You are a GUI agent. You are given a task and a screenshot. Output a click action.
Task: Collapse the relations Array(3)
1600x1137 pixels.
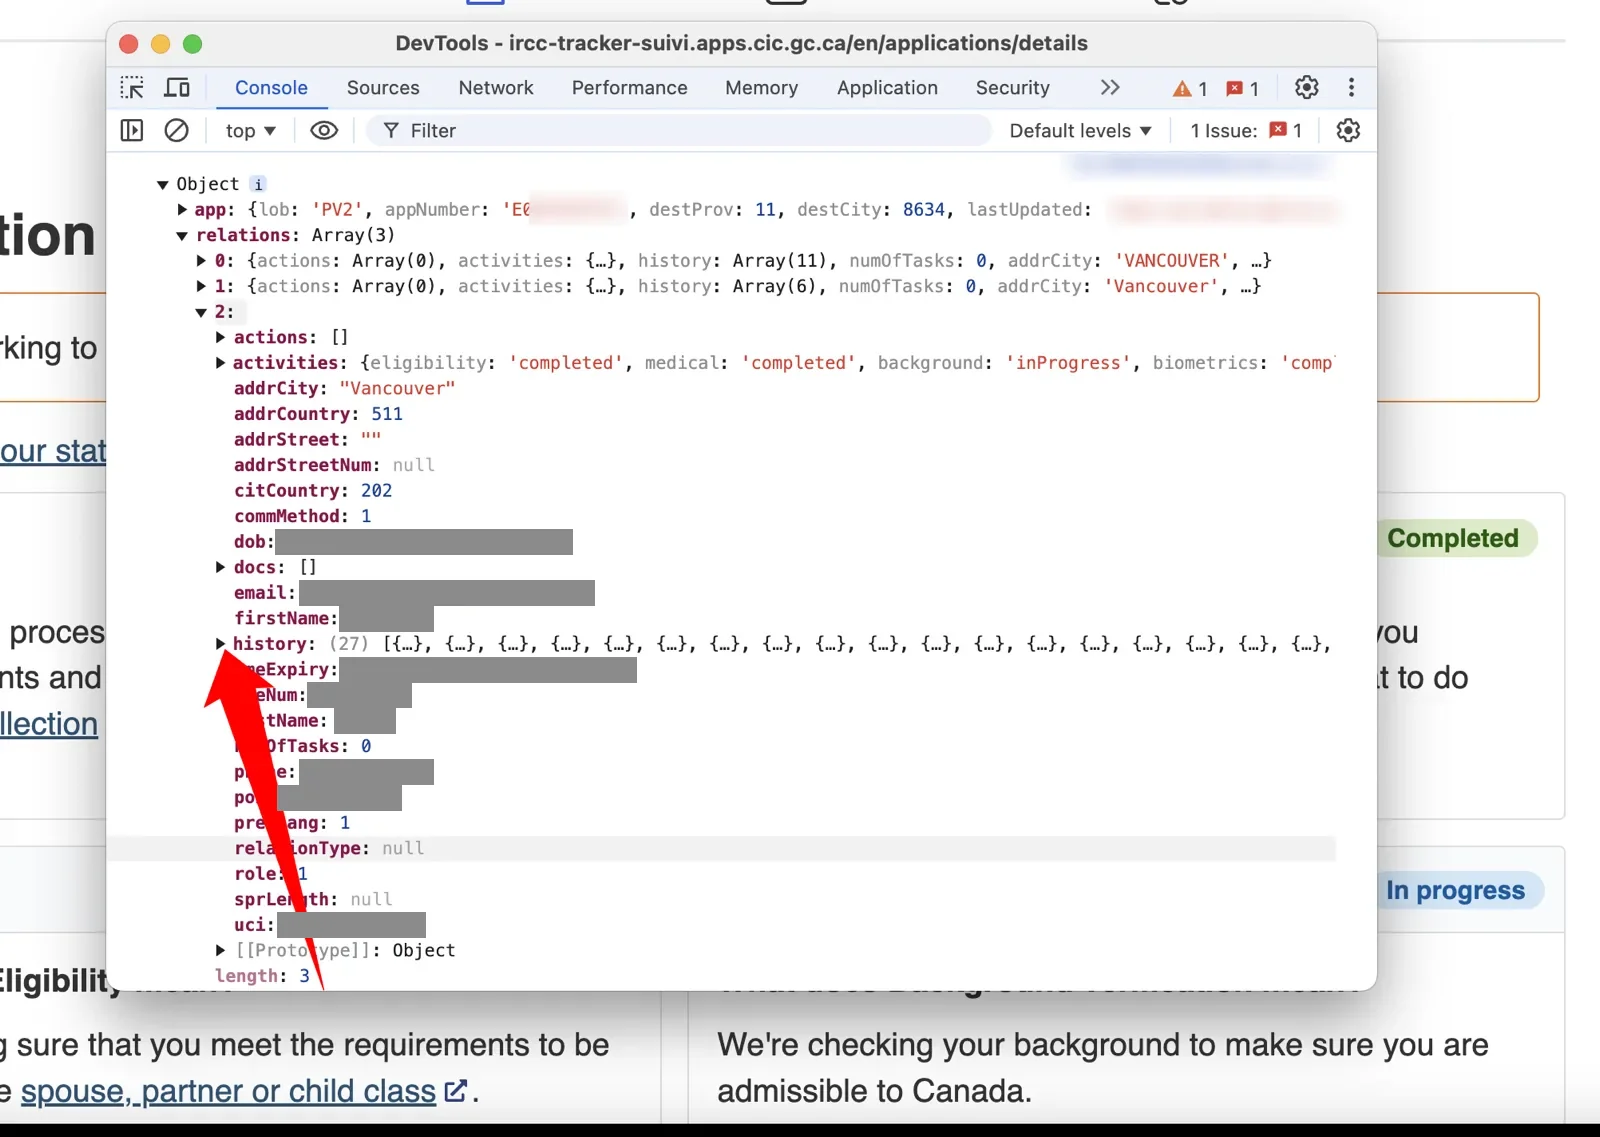click(182, 236)
